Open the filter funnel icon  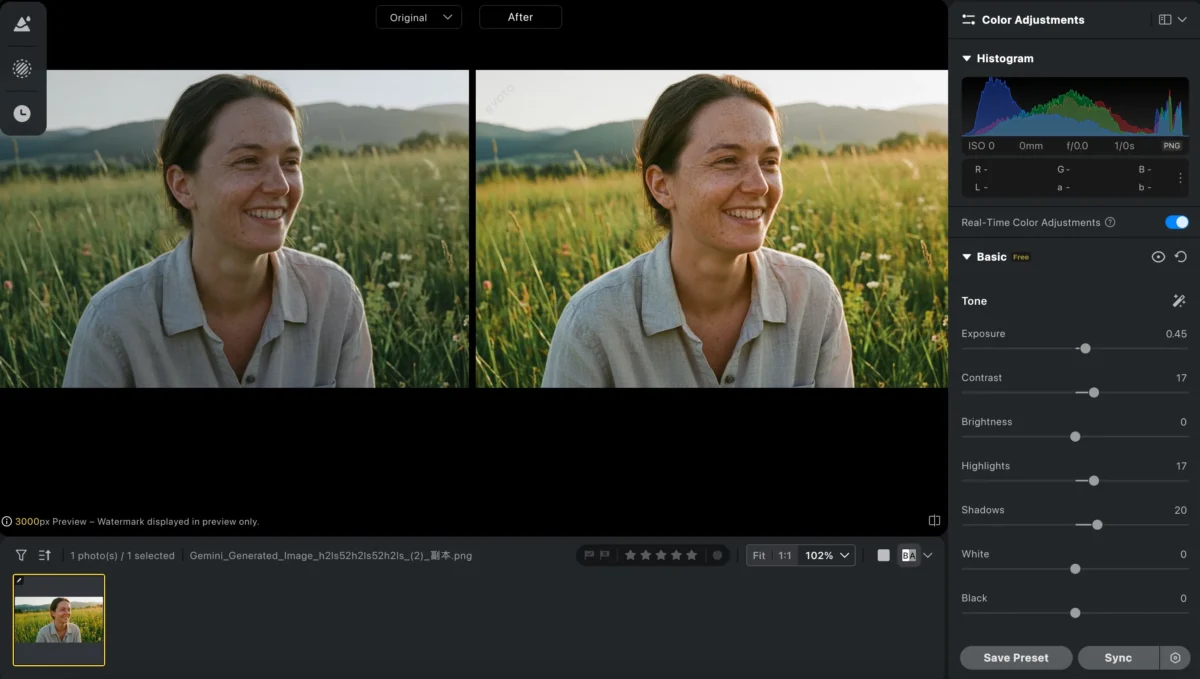point(21,555)
